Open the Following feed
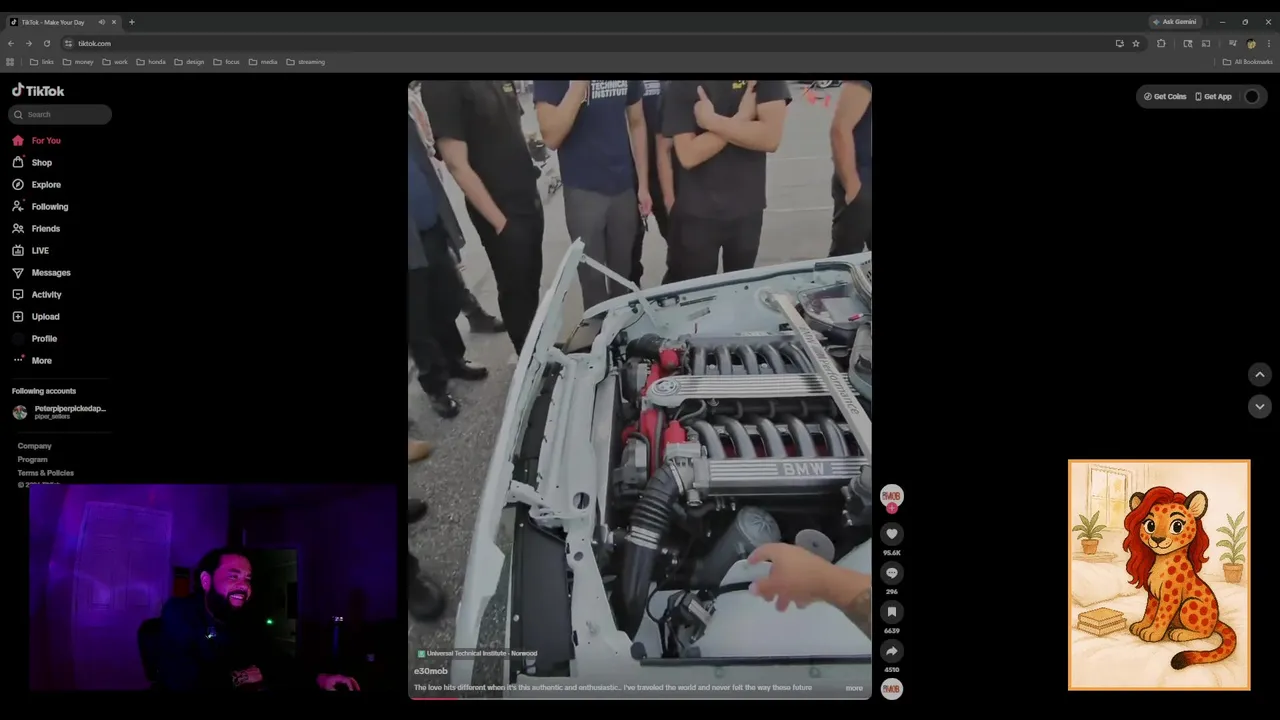 click(40, 207)
